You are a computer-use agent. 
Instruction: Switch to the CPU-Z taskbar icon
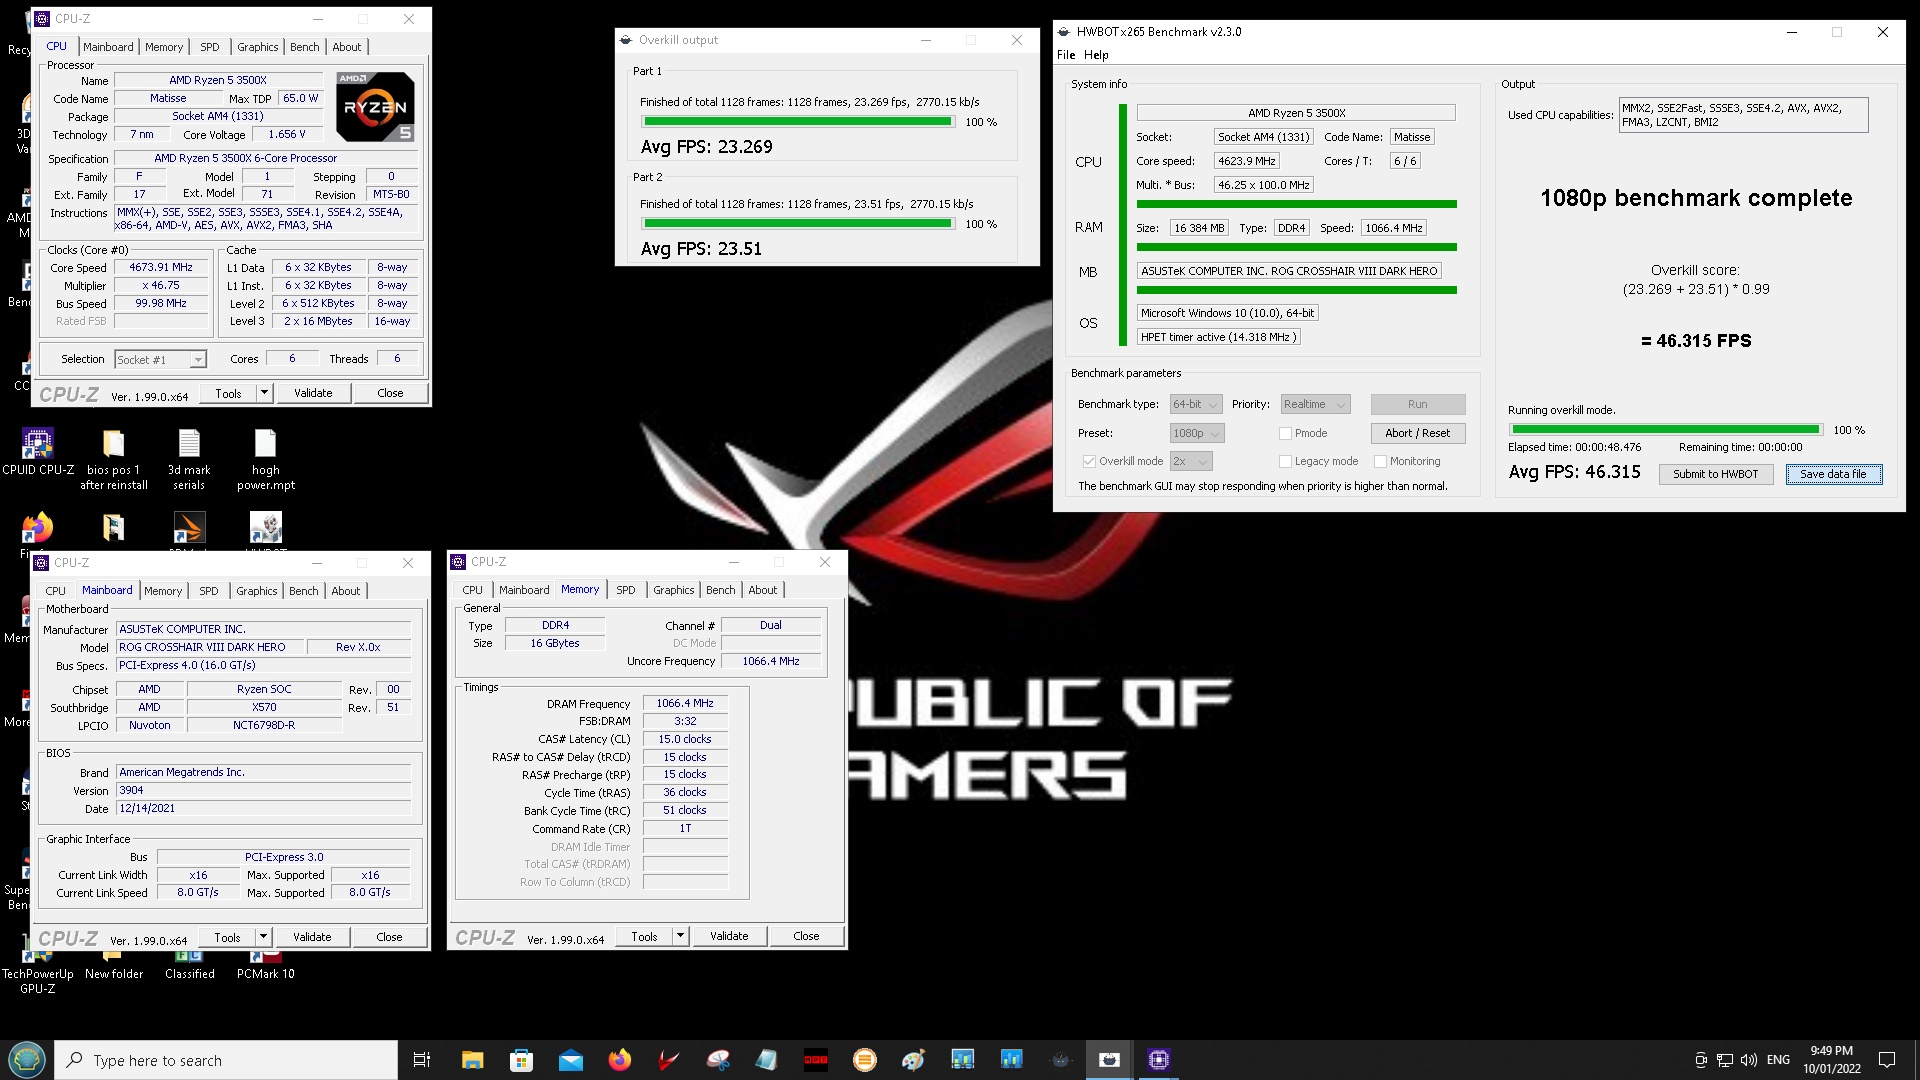[x=1158, y=1060]
